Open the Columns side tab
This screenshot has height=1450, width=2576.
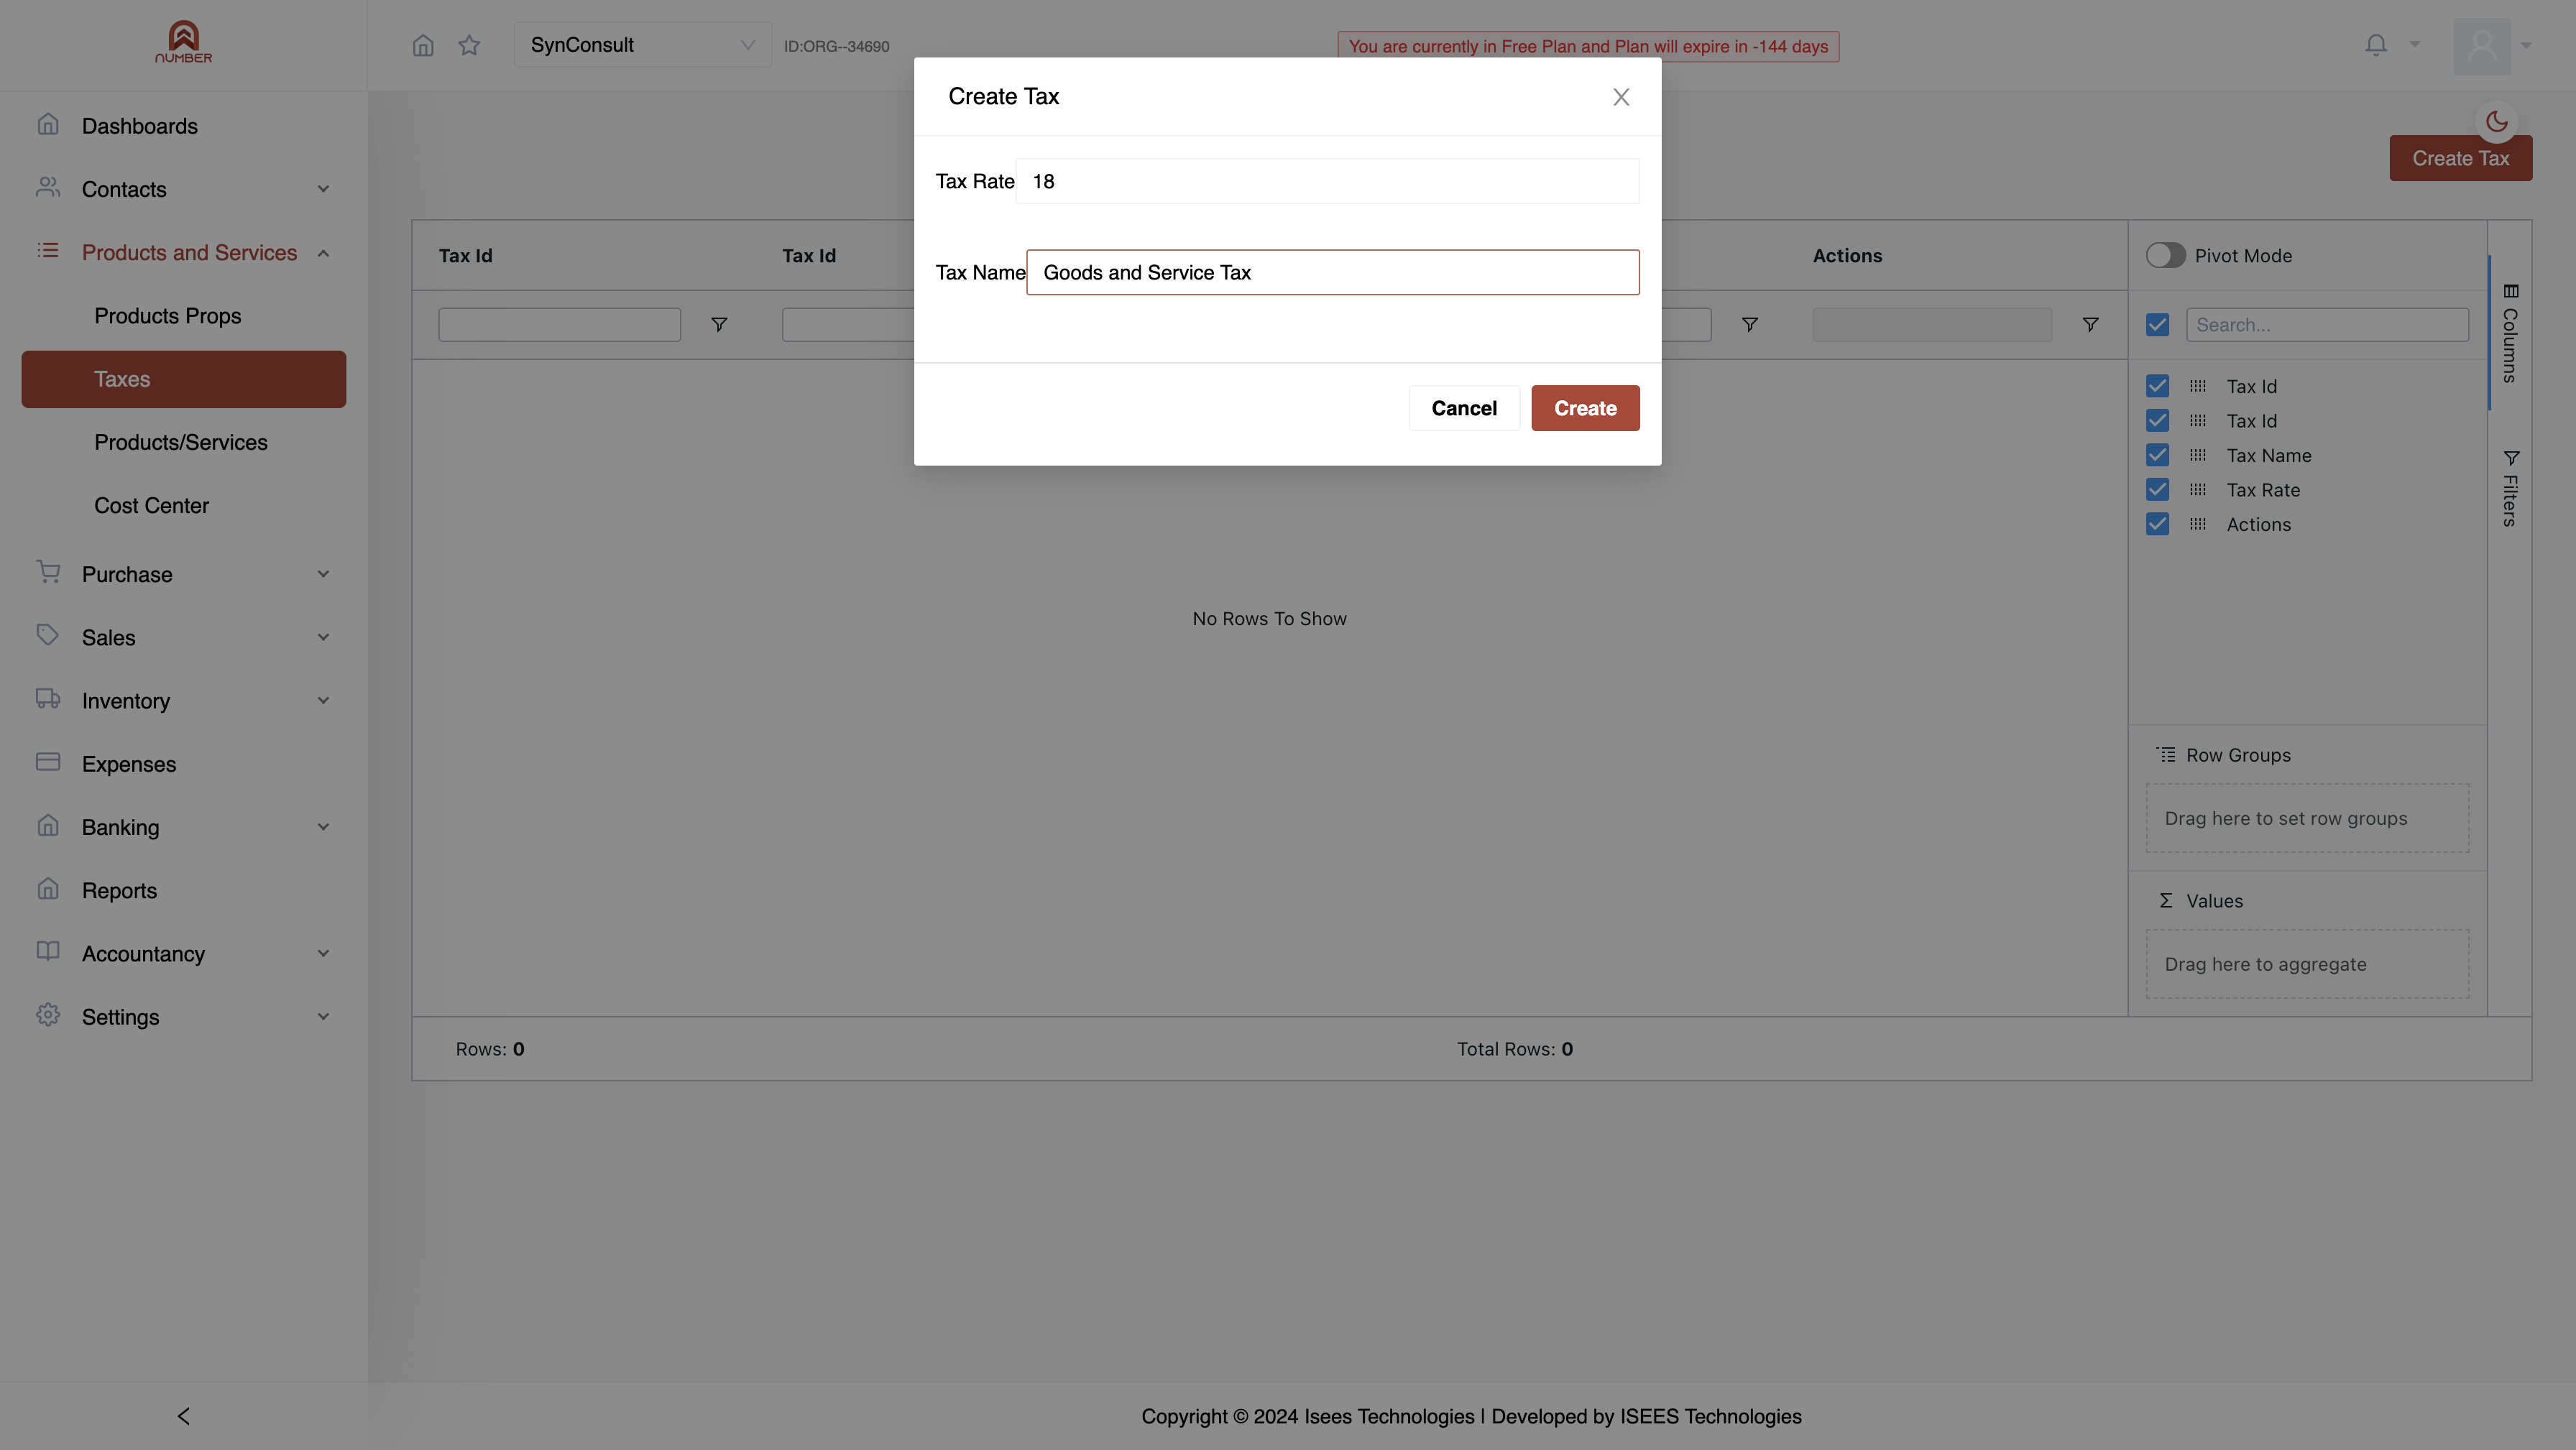pos(2510,333)
